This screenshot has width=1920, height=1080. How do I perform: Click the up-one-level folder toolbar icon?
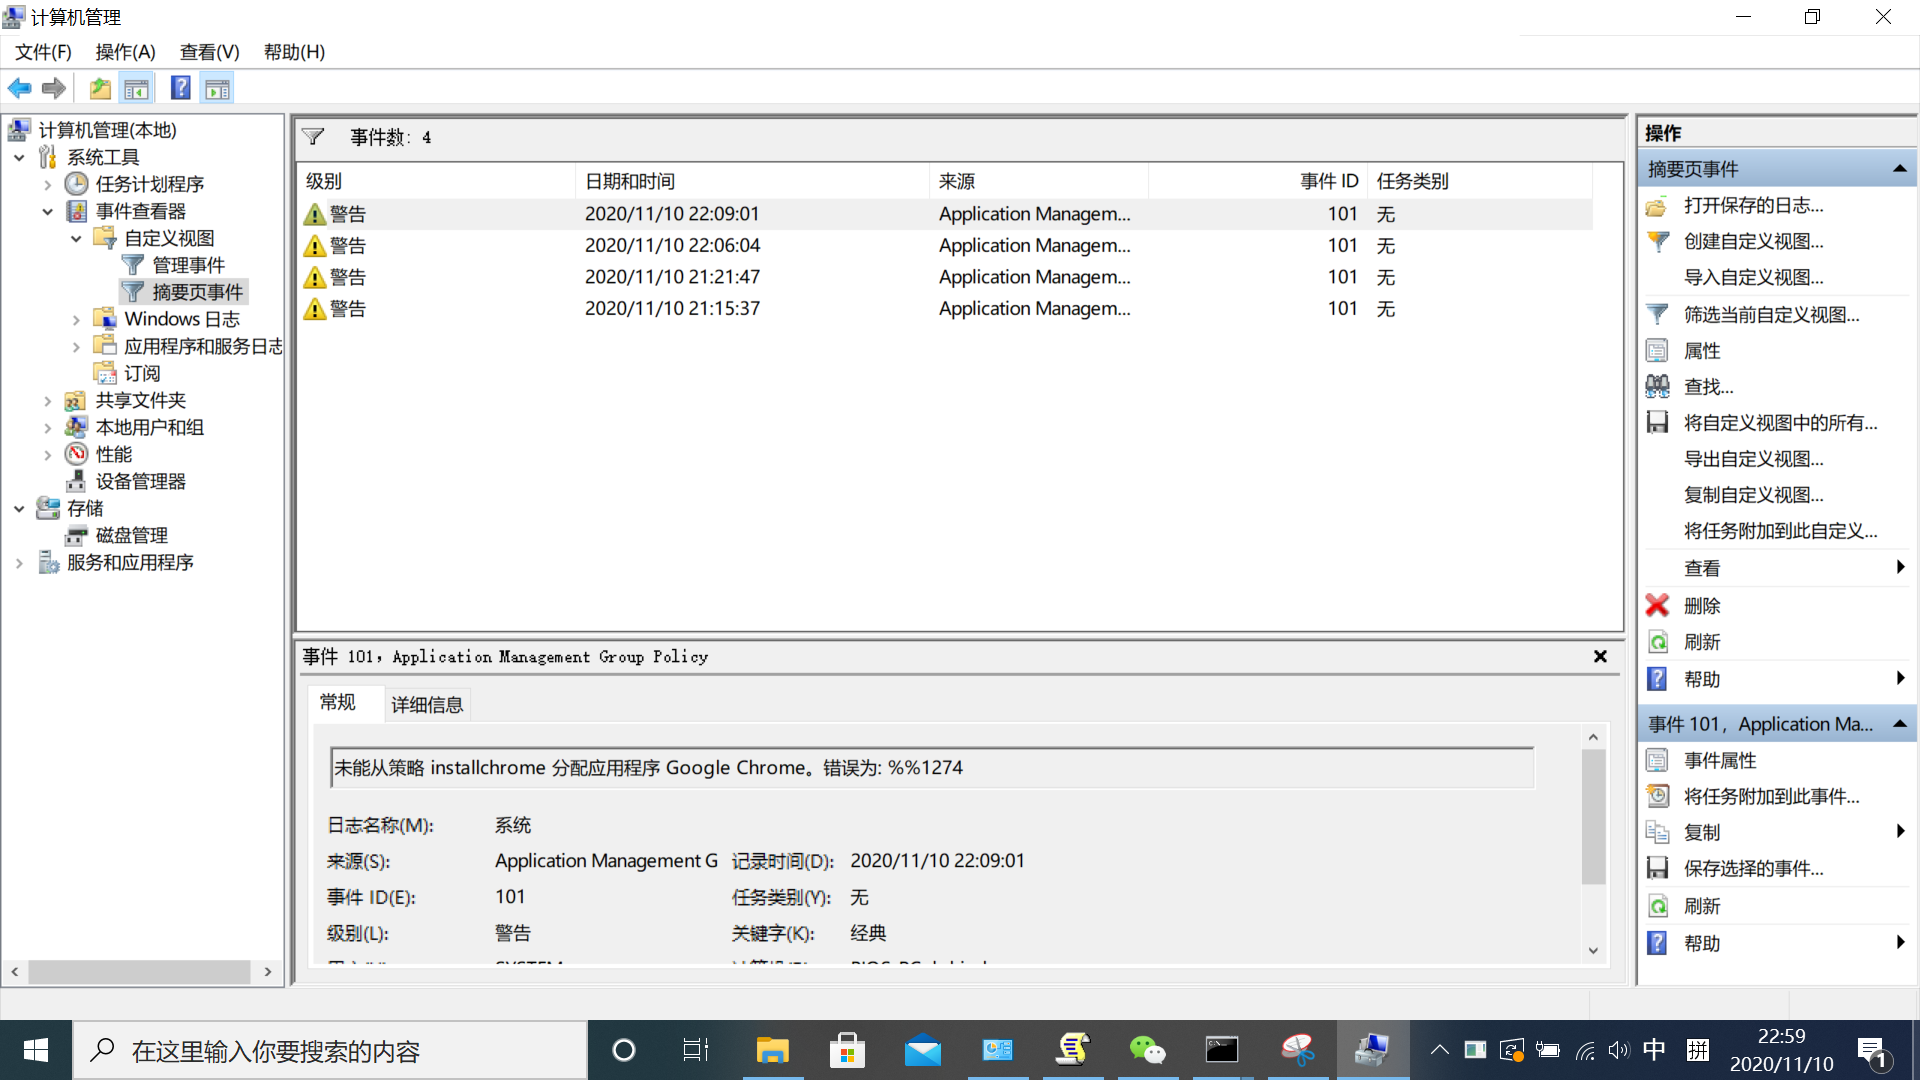coord(100,89)
